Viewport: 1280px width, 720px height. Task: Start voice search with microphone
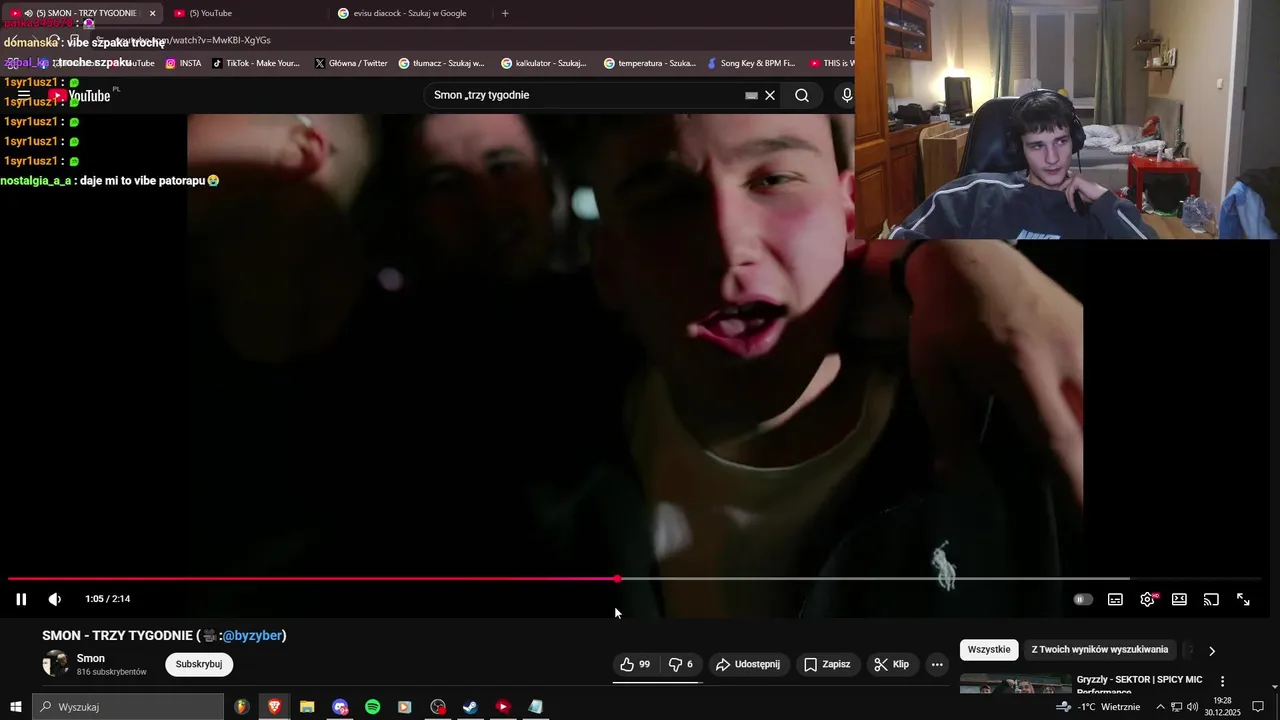coord(847,95)
